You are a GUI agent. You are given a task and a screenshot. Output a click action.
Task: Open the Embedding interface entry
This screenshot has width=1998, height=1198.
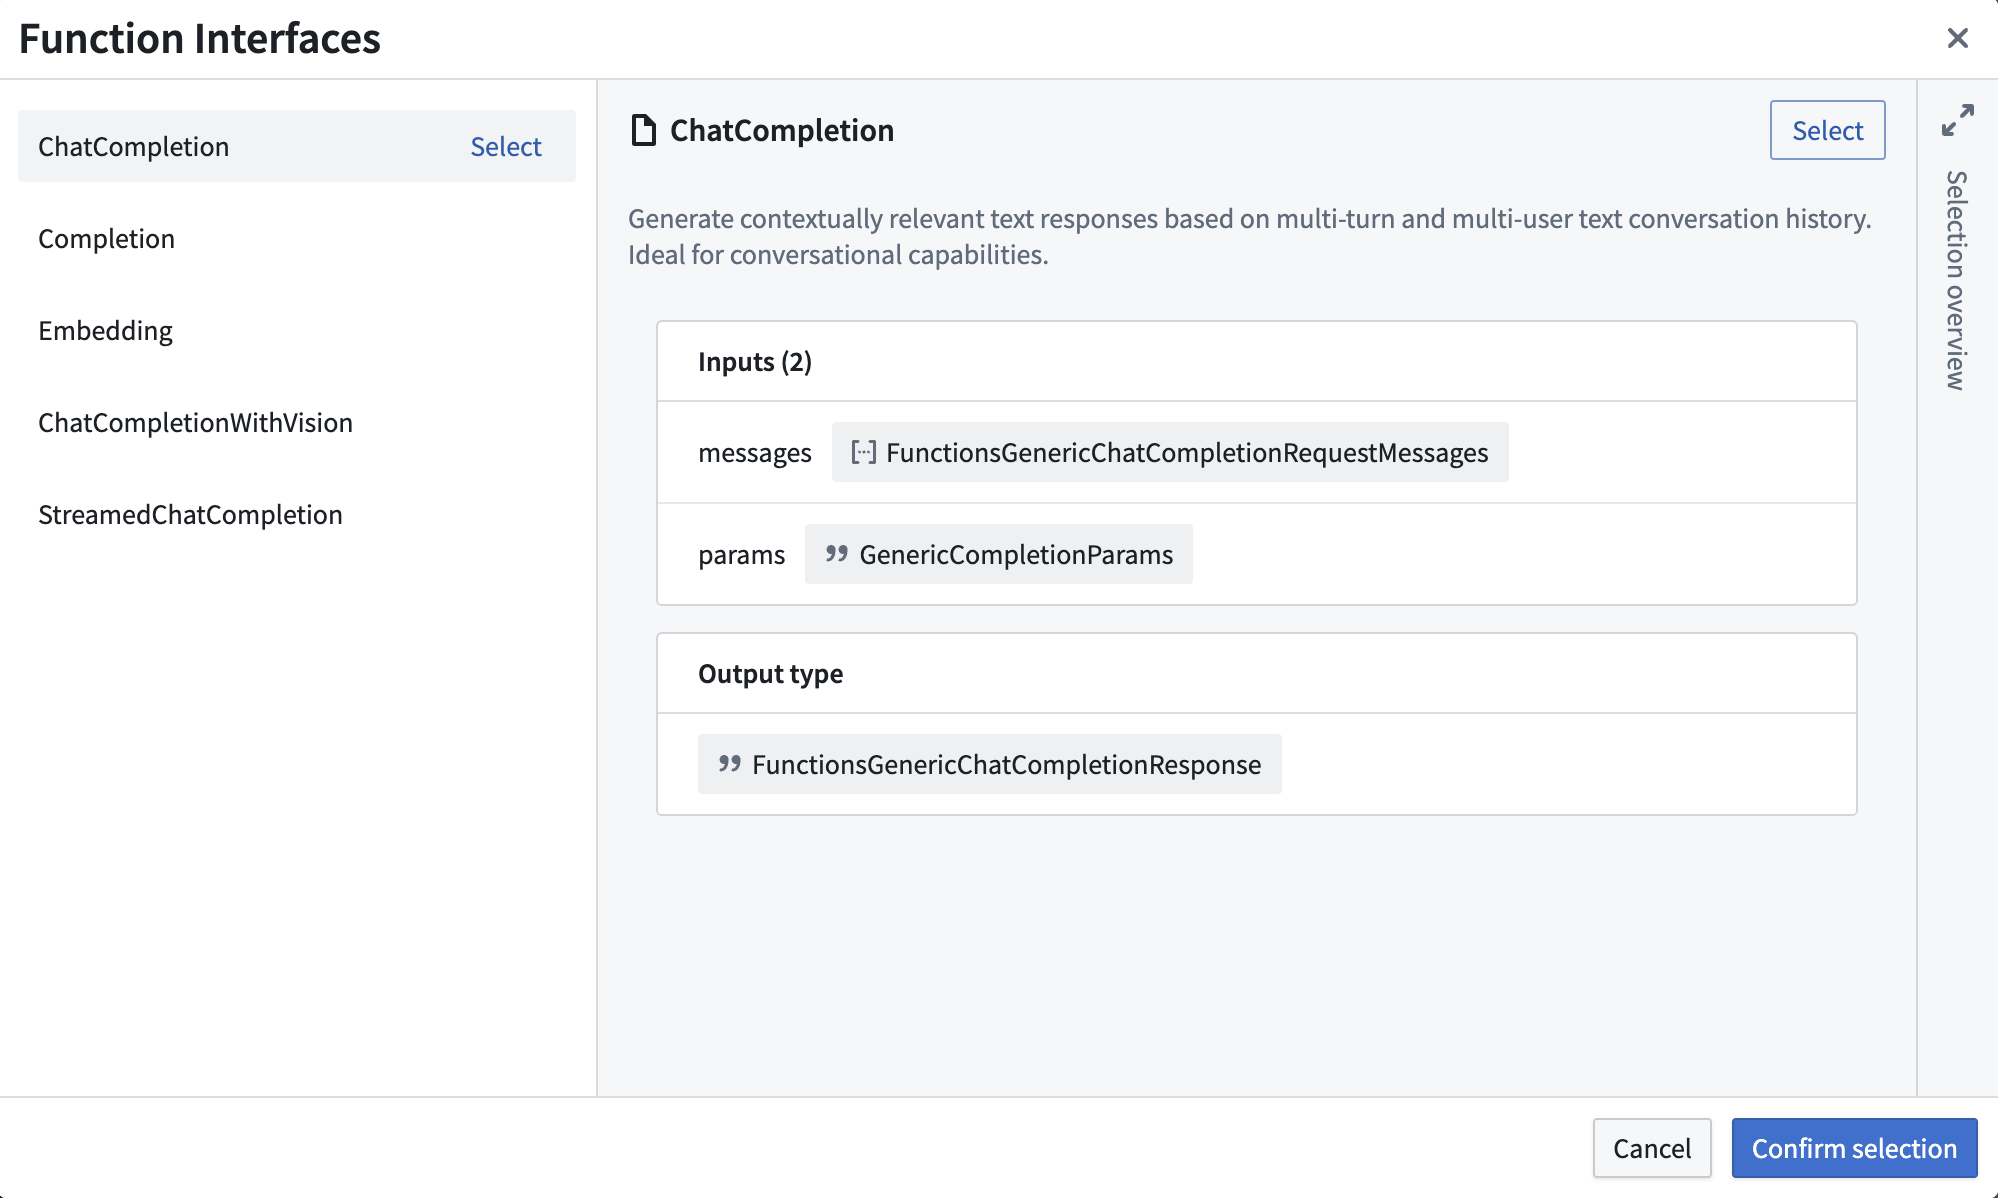coord(297,330)
